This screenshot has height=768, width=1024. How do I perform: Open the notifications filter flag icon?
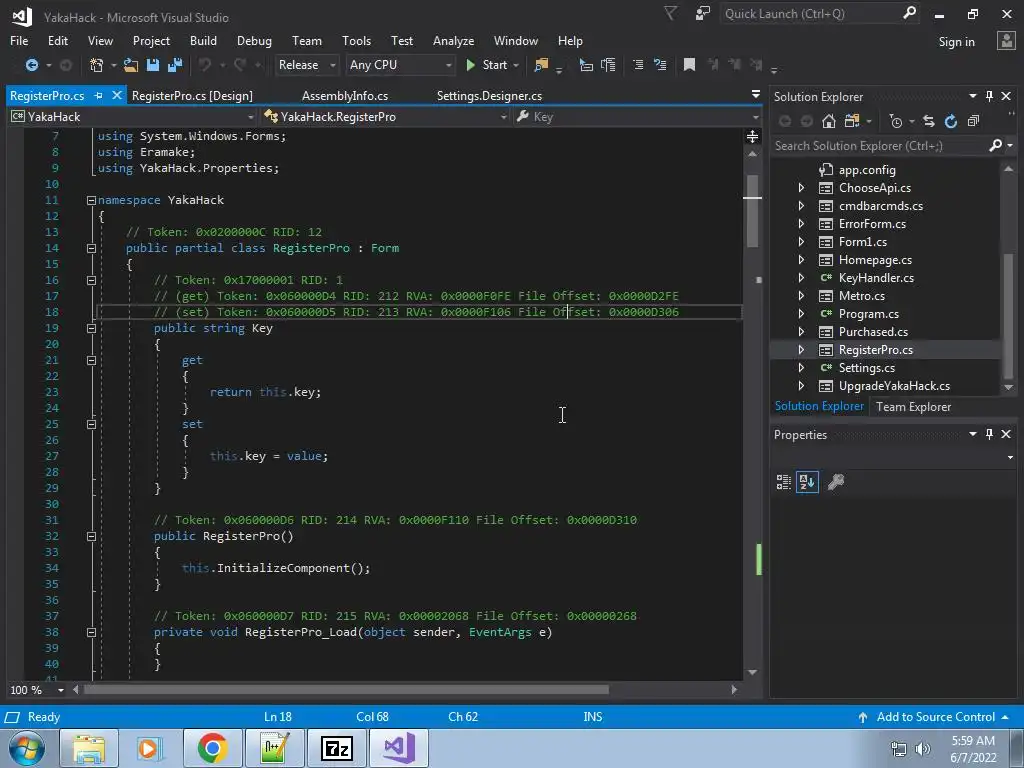pos(671,13)
